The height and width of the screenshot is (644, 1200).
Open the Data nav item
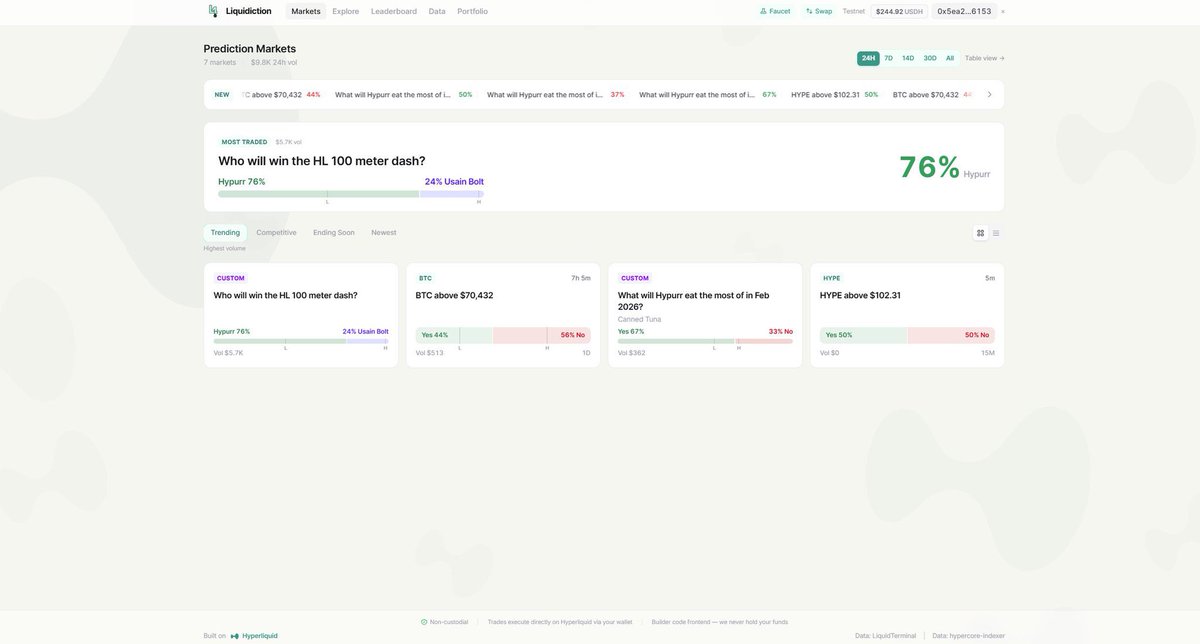point(437,11)
